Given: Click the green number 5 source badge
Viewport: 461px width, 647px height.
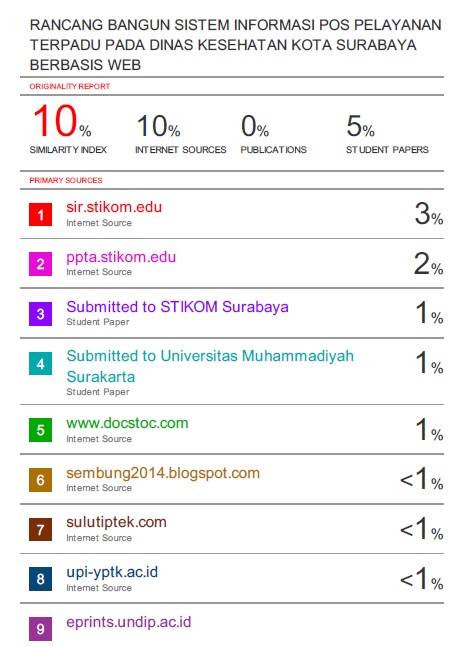Looking at the screenshot, I should coord(40,430).
